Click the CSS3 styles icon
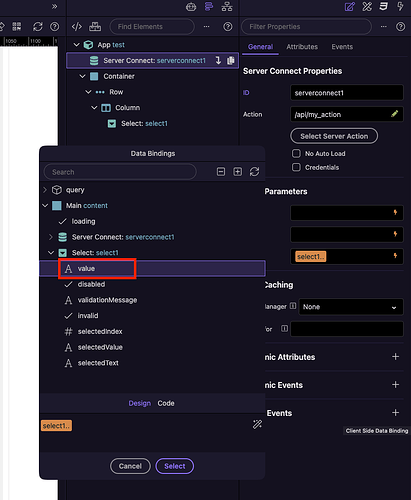The image size is (411, 500). 384,6
